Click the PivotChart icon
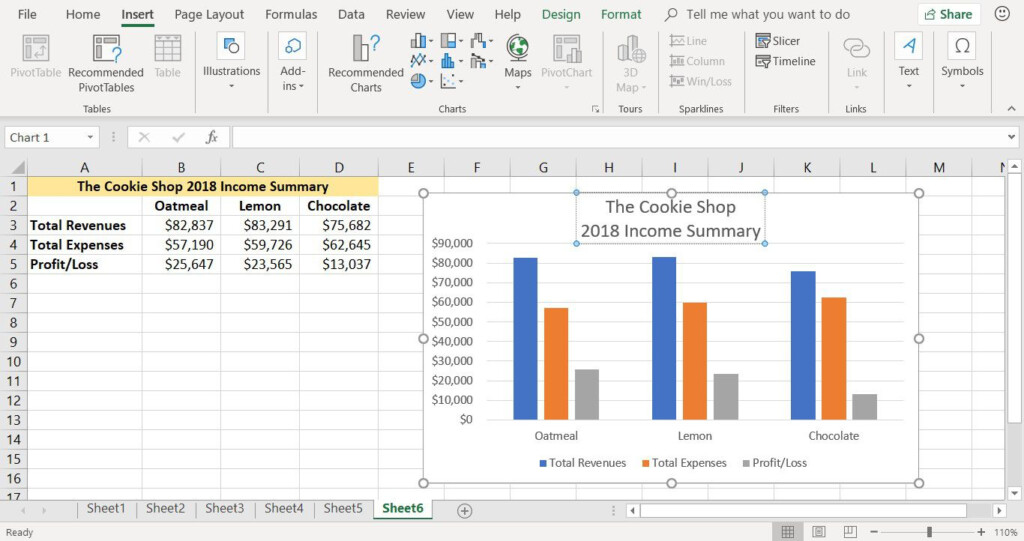Screen dimensions: 1024x541 click(566, 49)
